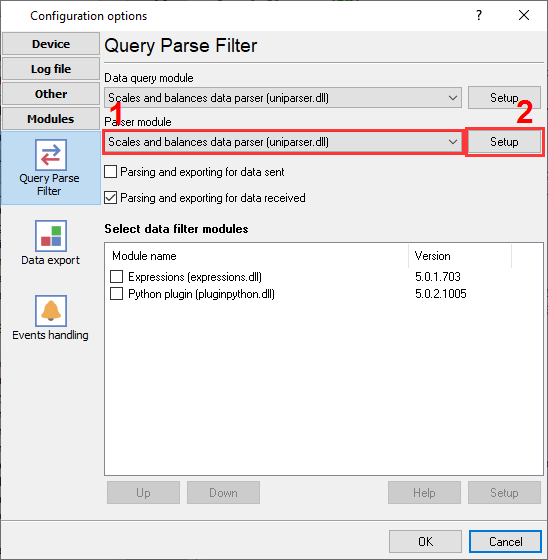Click the 'Query Parse Filter' page title
The image size is (548, 560).
[x=180, y=46]
